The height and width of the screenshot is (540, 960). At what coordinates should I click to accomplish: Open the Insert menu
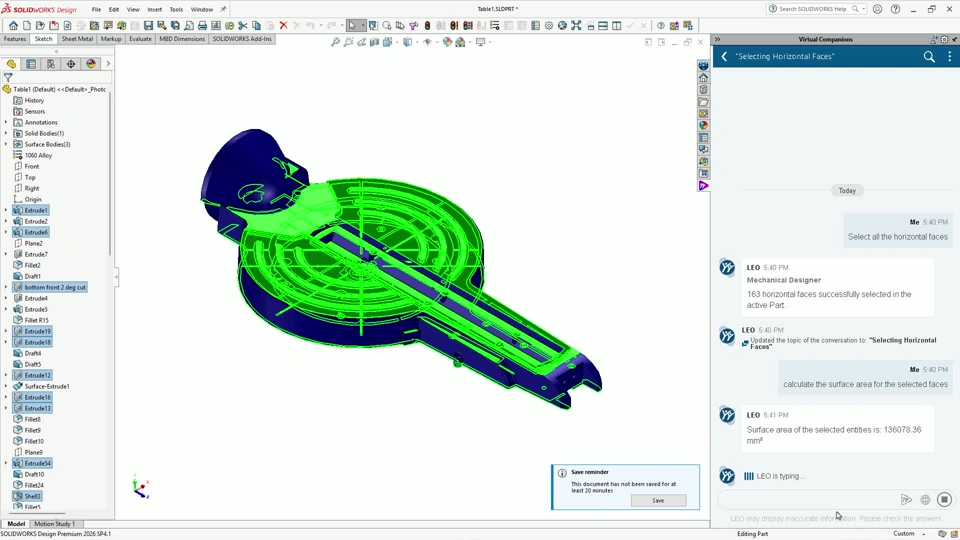154,10
